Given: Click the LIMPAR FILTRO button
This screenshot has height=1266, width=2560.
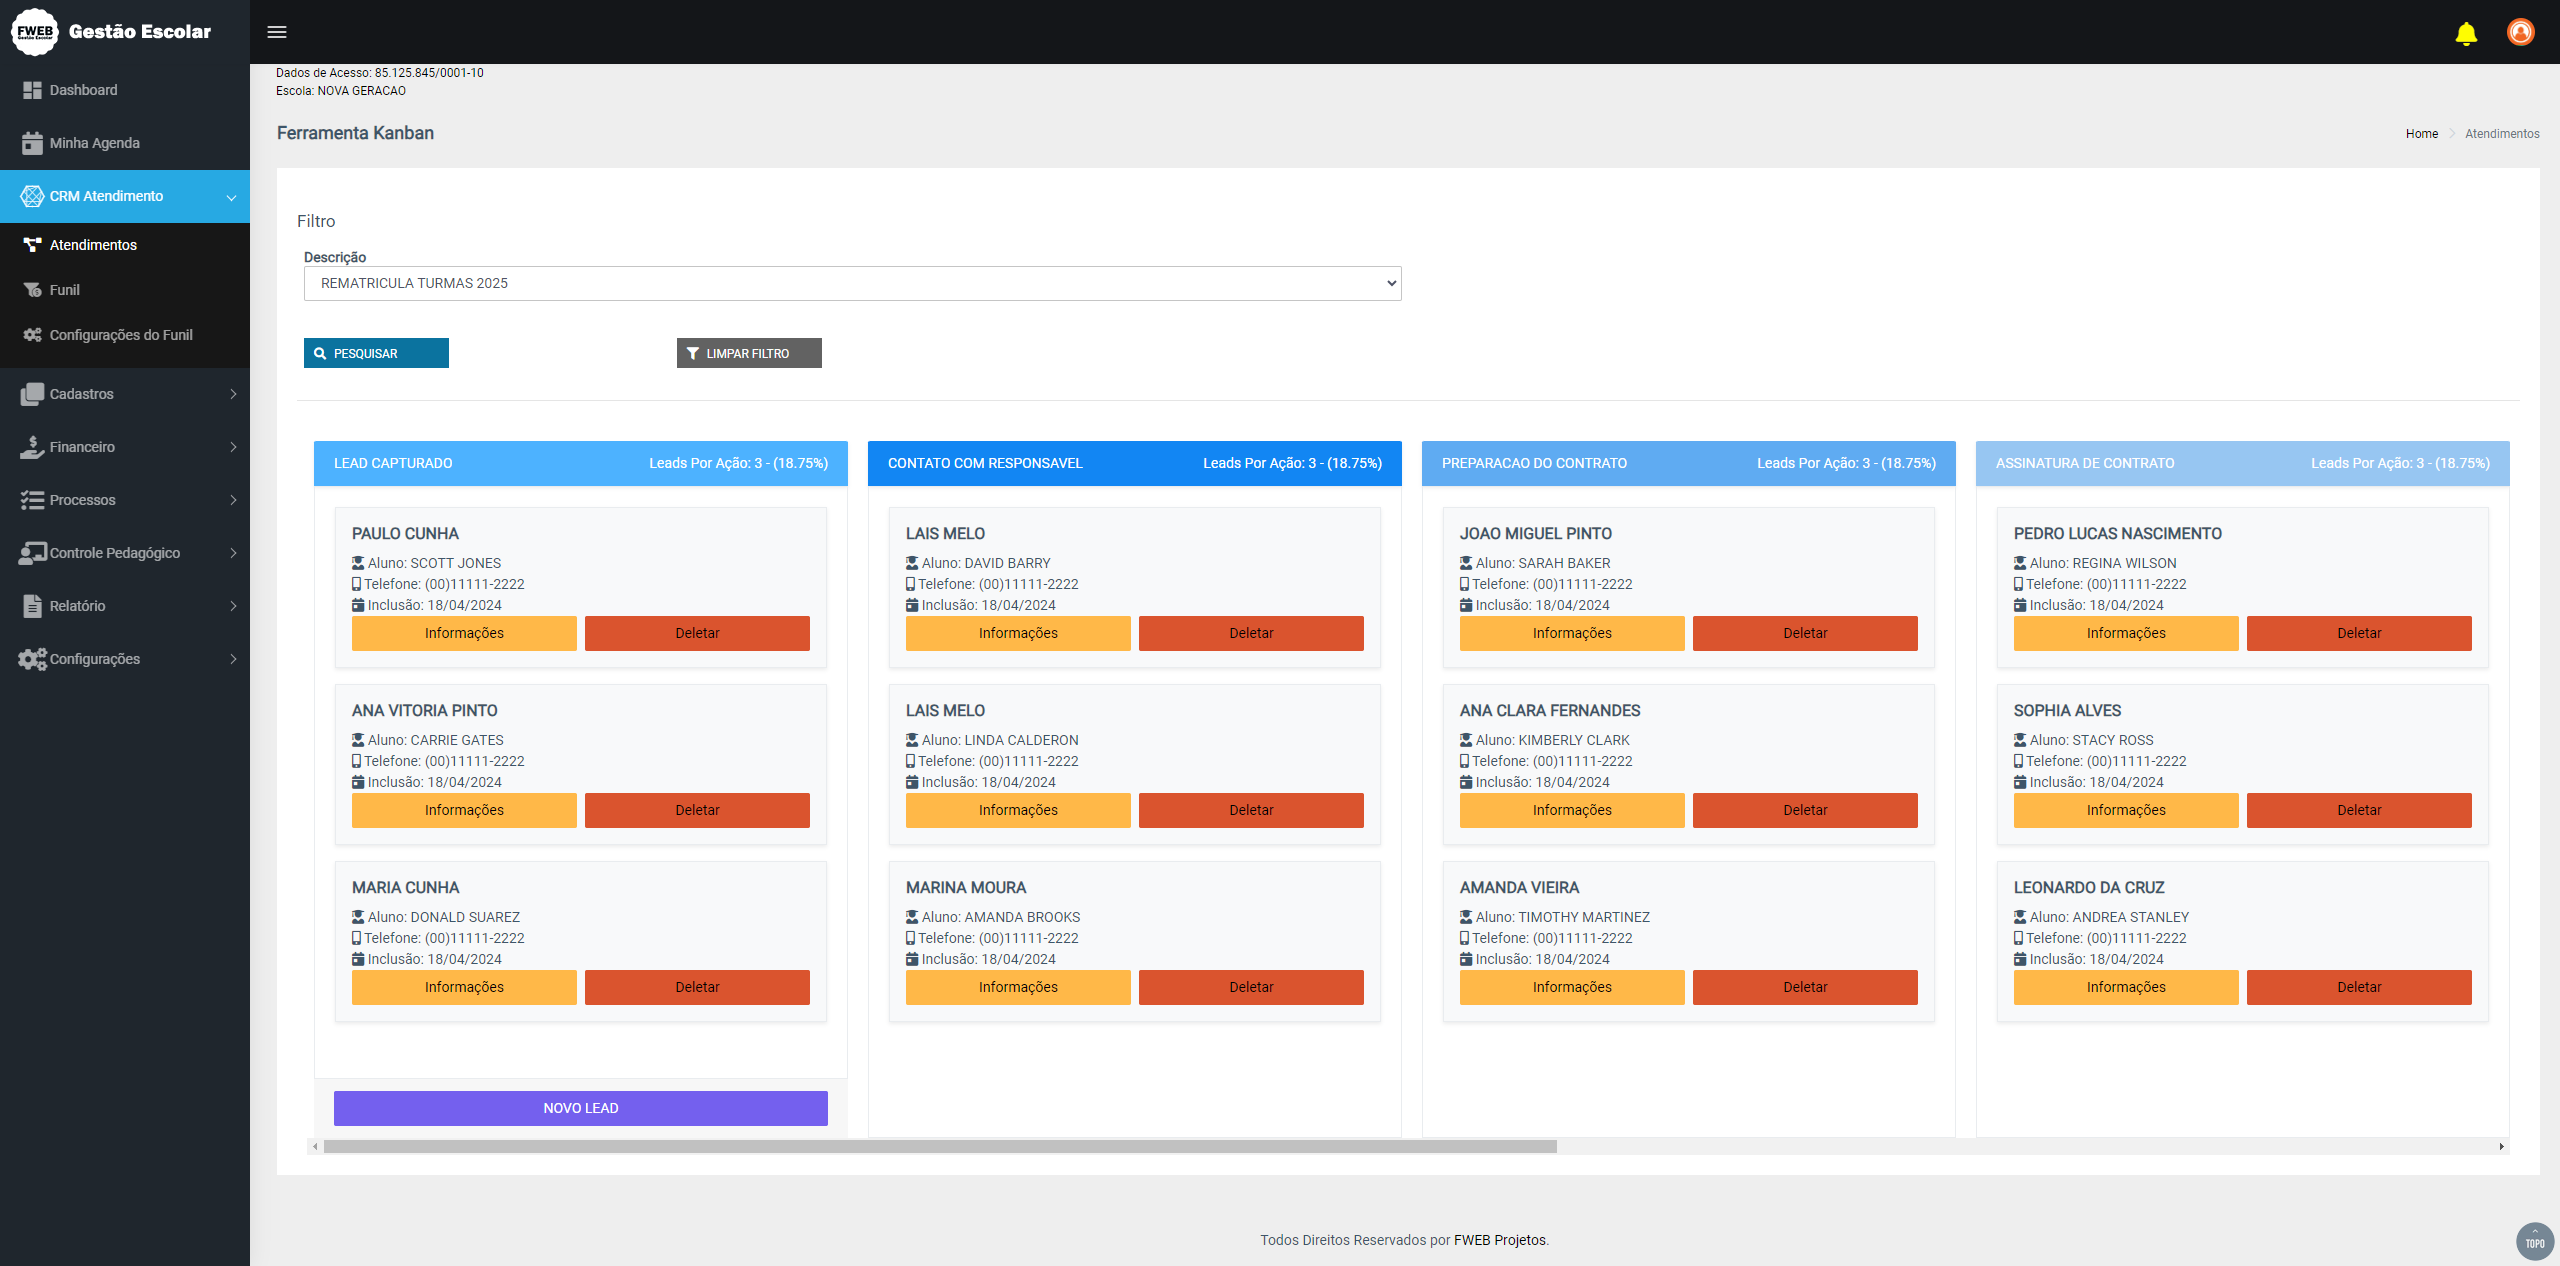Looking at the screenshot, I should [x=748, y=353].
